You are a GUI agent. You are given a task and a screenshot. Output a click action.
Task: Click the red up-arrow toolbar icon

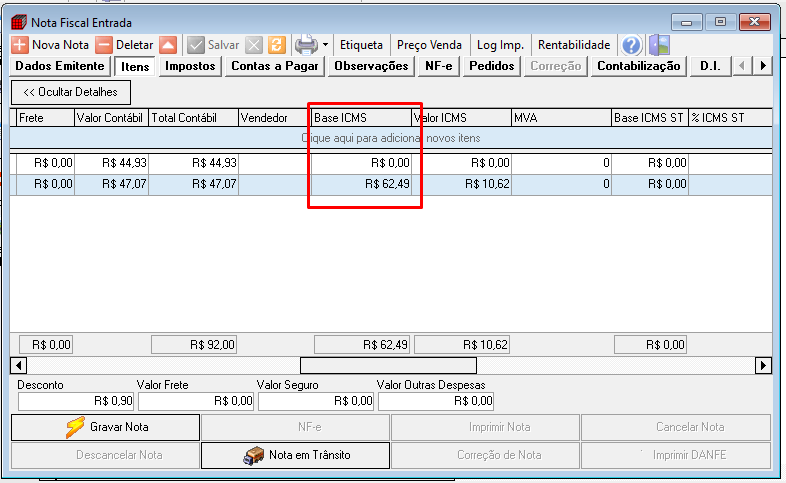(168, 45)
